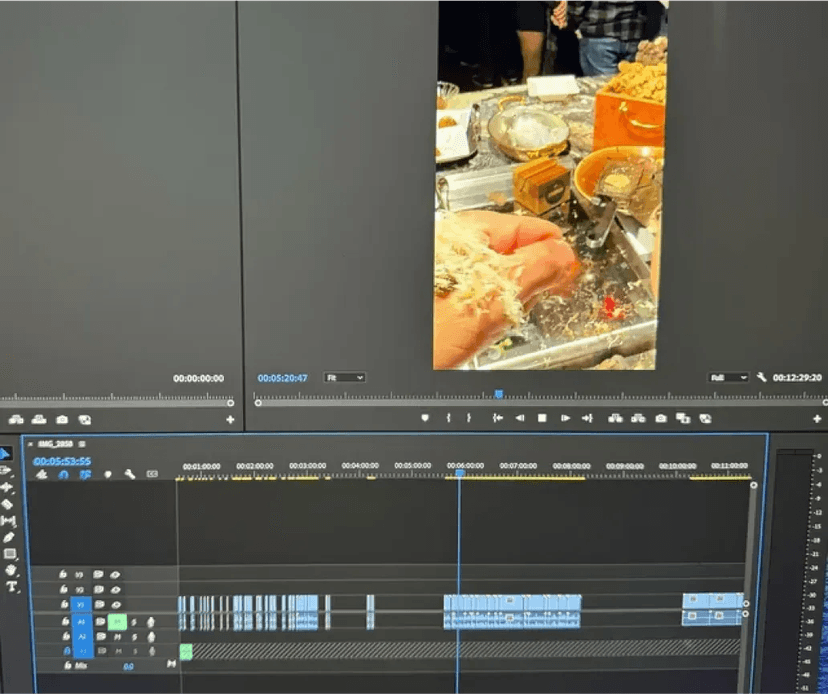Select the Slip tool

coord(8,521)
